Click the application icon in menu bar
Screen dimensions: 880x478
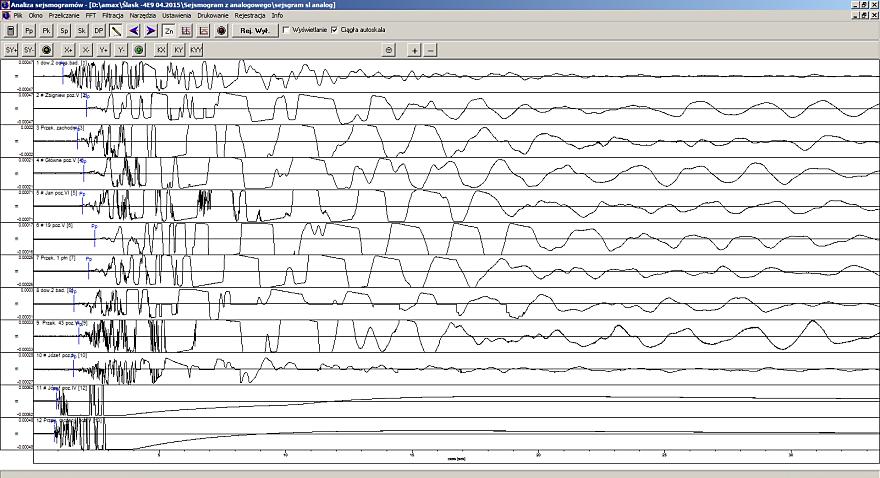click(6, 16)
